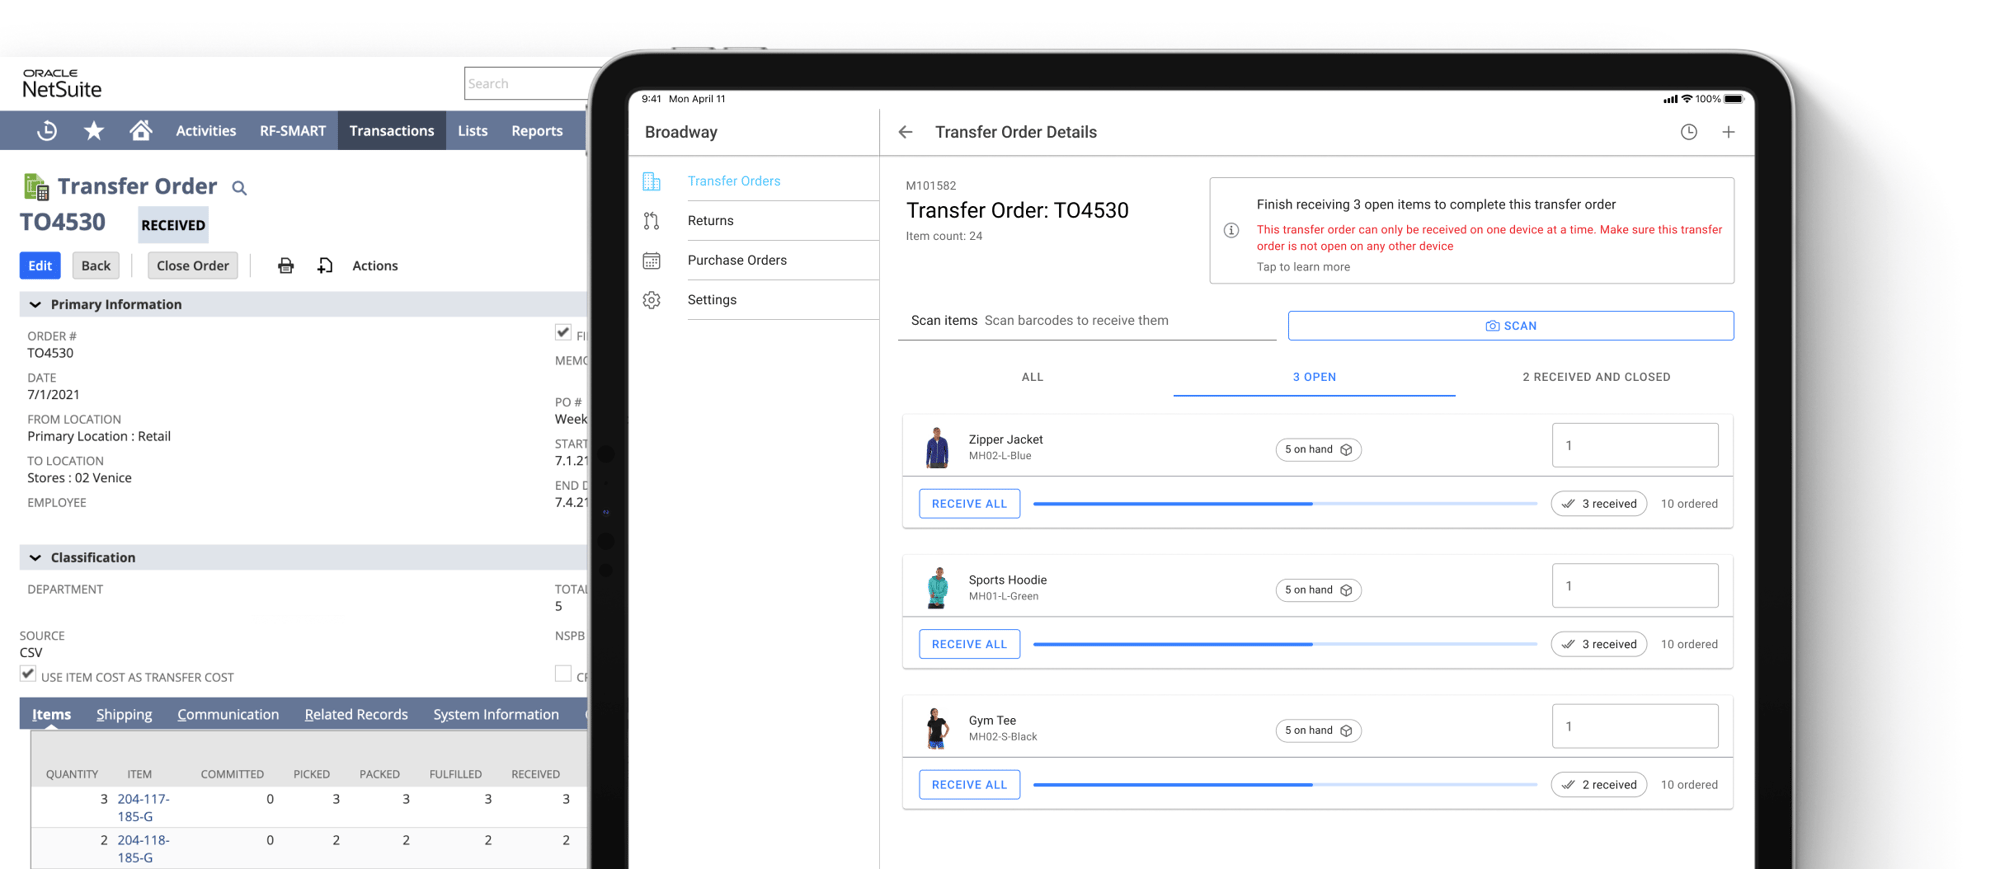Click the Back button
2000x869 pixels.
[x=96, y=266]
